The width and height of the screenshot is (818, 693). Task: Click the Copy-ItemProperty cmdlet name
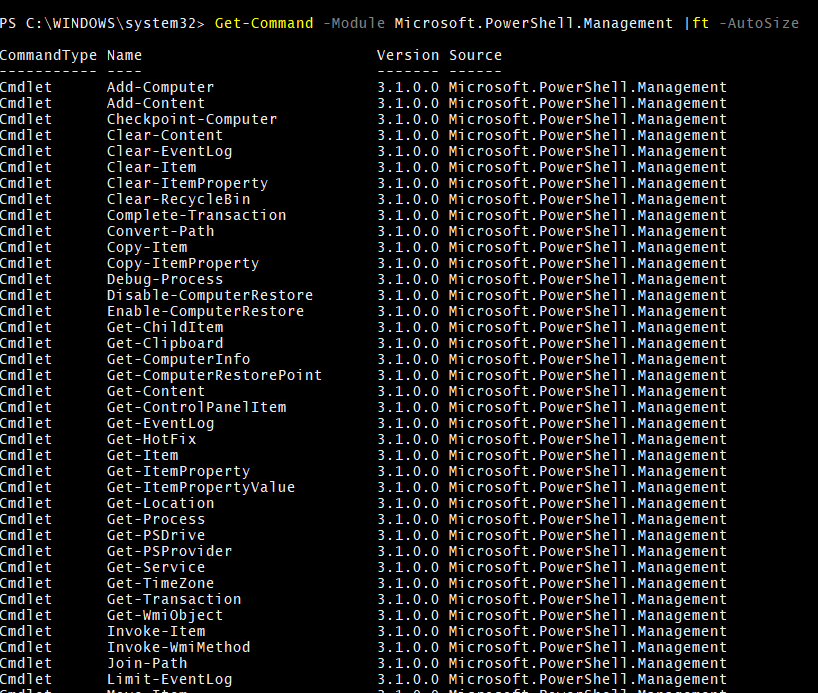(183, 263)
